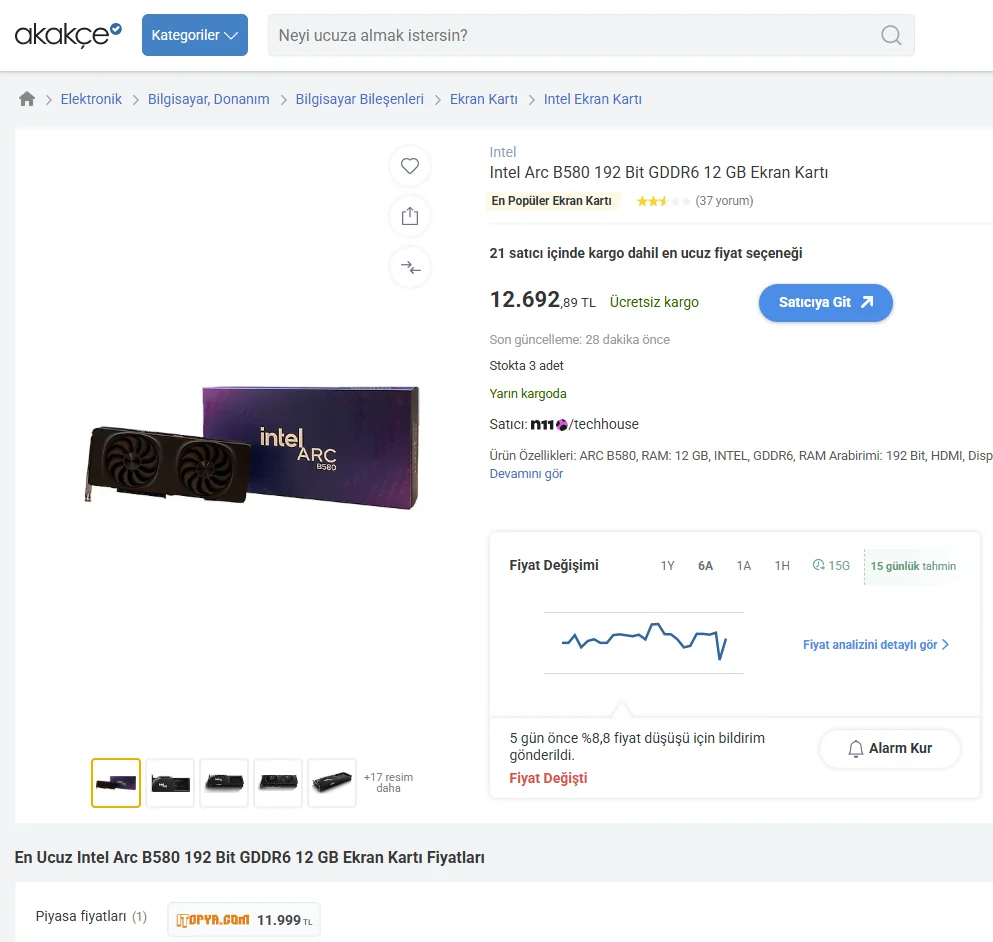
Task: Go to home via breadcrumb house icon
Action: (27, 99)
